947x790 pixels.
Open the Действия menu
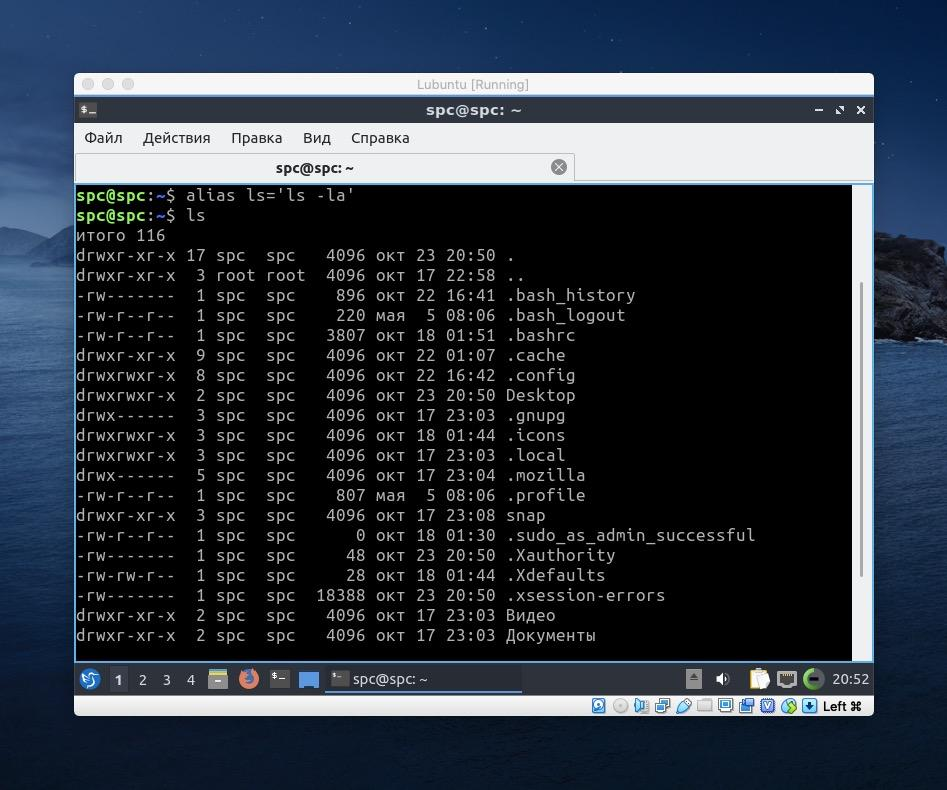click(176, 138)
